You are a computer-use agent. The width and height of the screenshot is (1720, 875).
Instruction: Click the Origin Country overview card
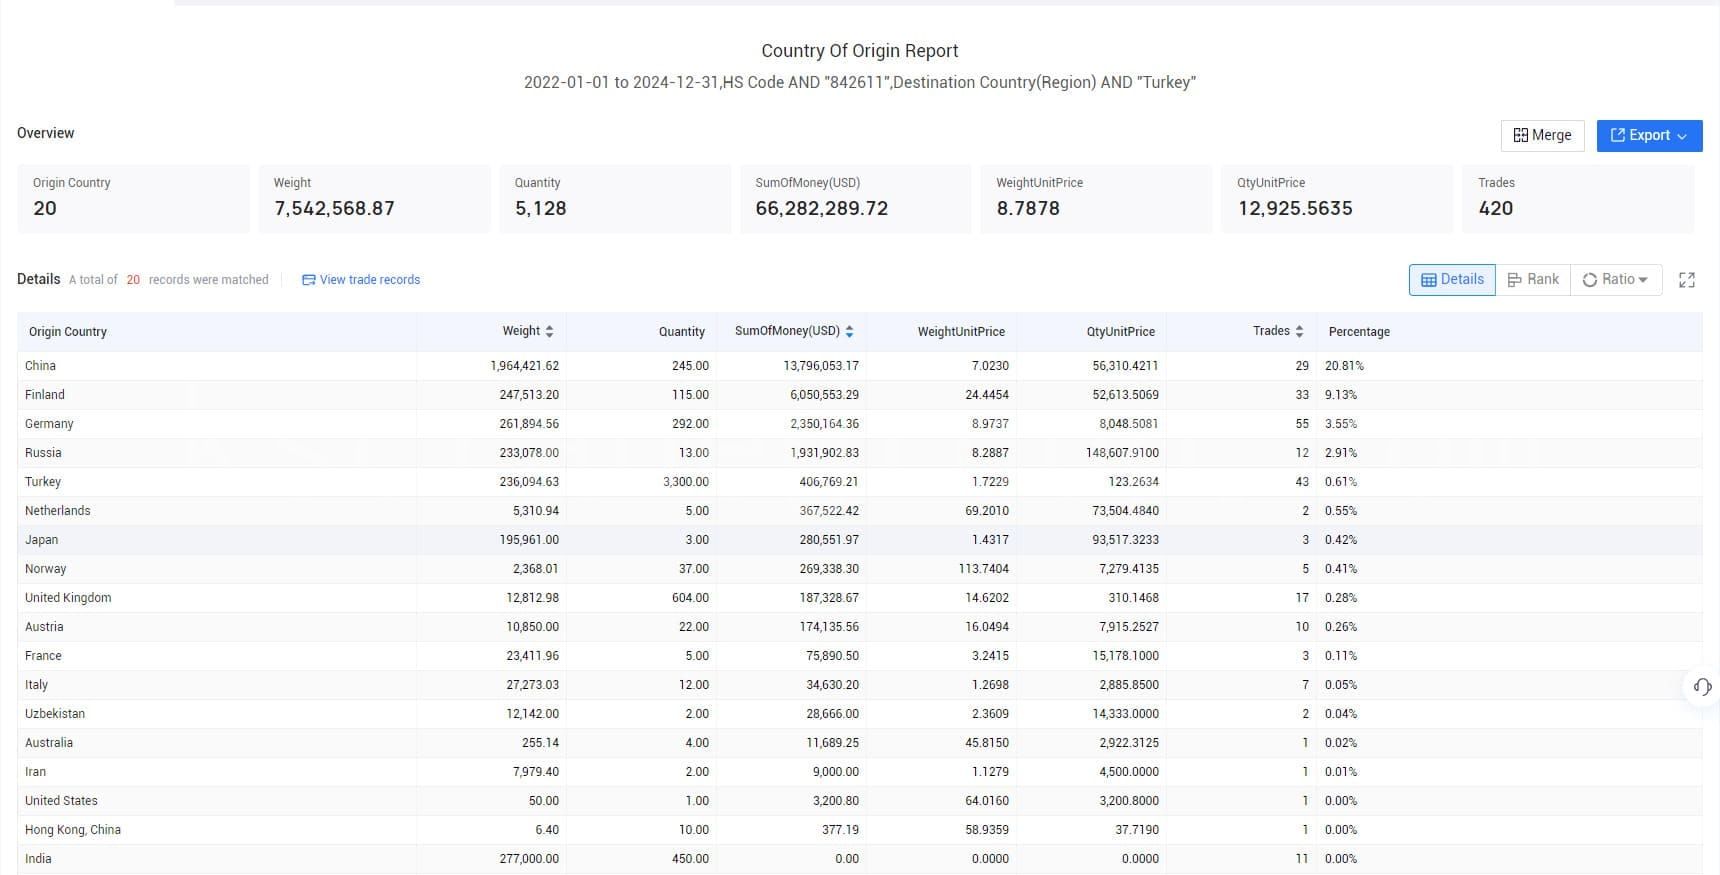(133, 198)
